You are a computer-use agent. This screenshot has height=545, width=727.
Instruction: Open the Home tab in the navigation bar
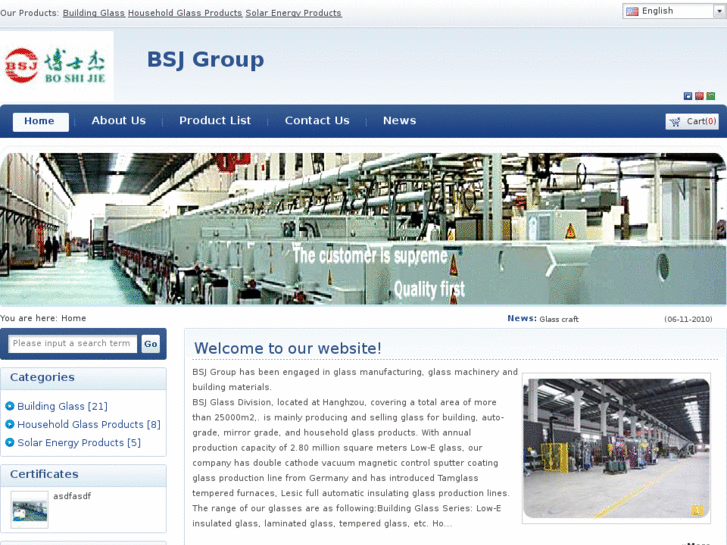(x=41, y=122)
